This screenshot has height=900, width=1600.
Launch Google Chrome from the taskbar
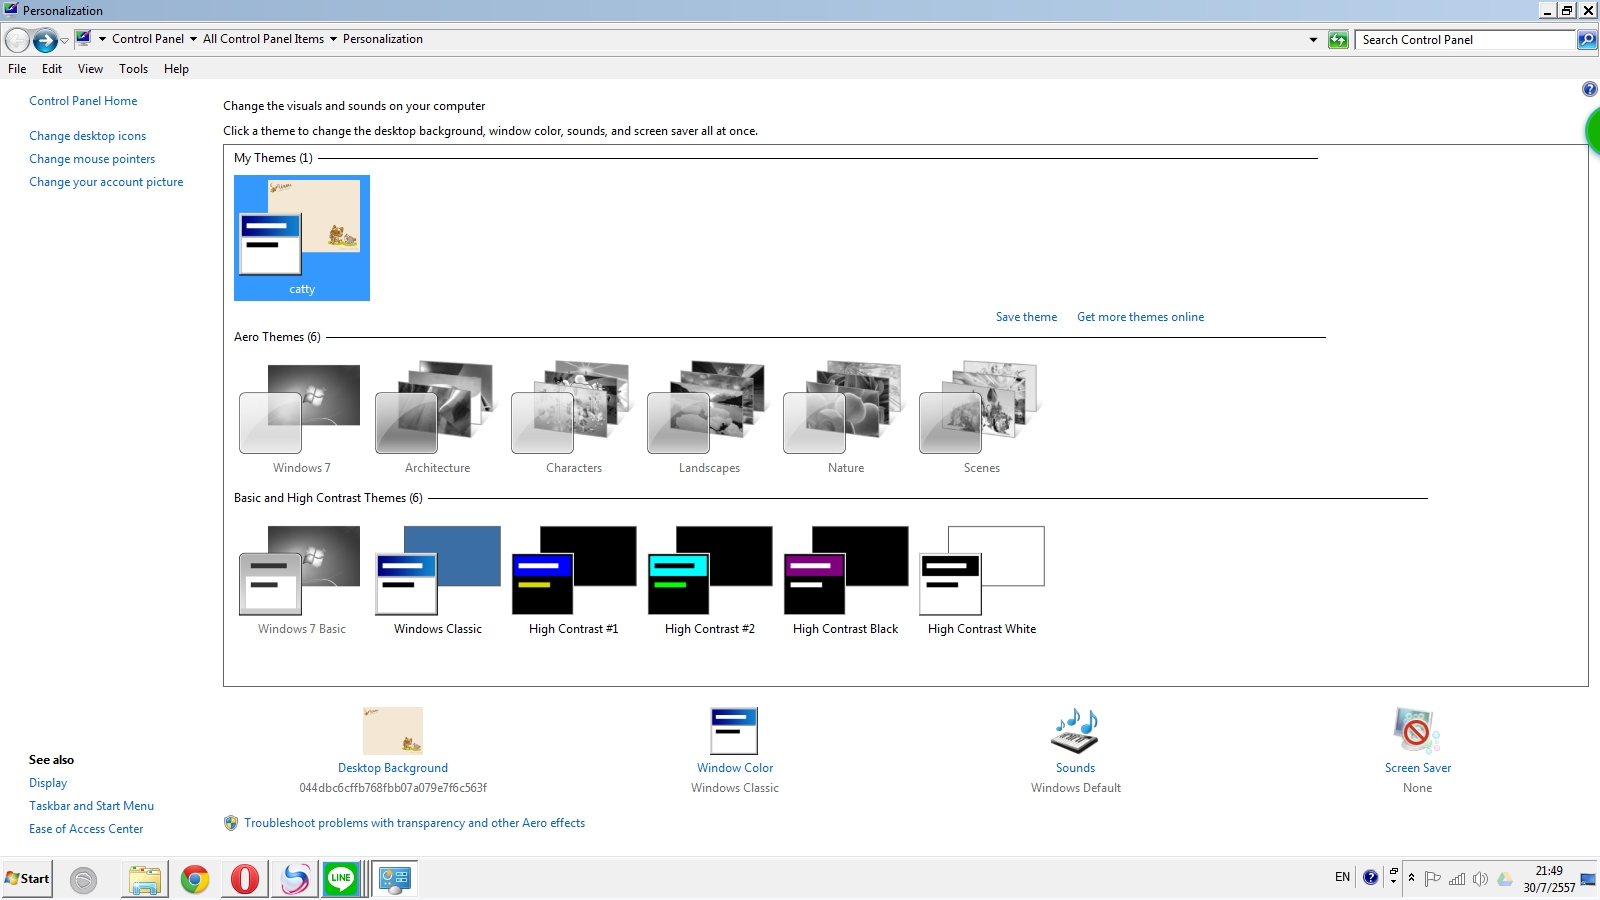(x=195, y=879)
